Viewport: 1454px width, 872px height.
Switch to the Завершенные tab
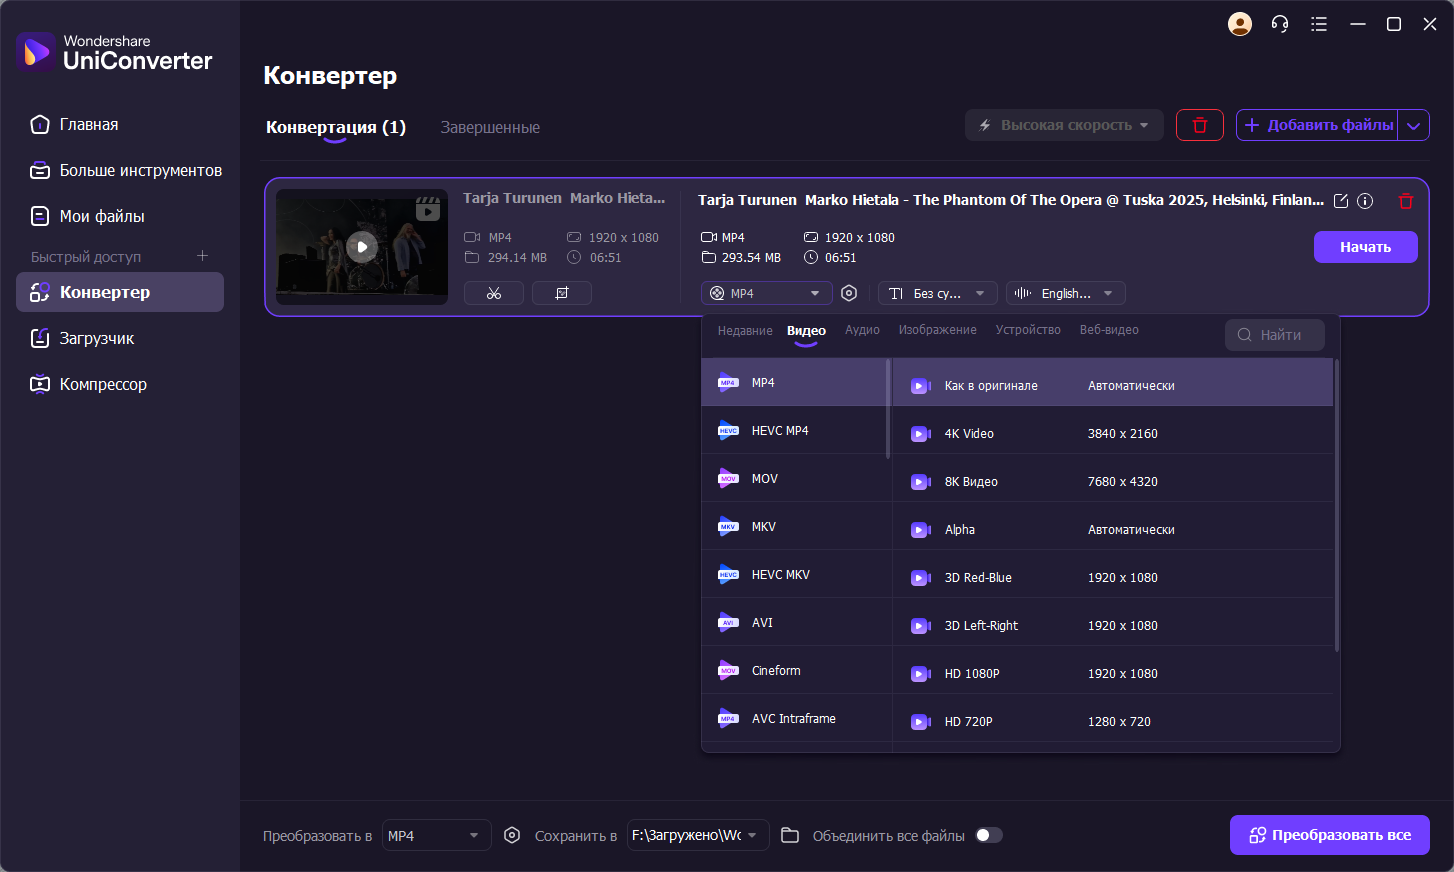pos(490,128)
